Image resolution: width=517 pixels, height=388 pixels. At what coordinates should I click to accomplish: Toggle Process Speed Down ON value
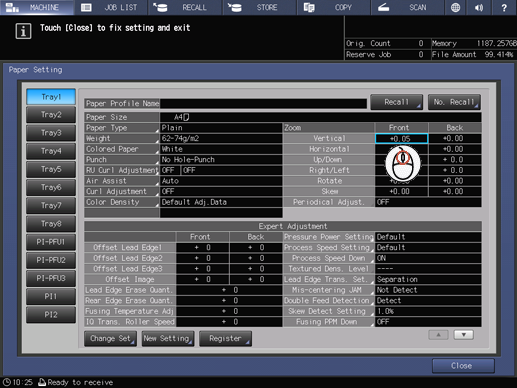point(428,258)
